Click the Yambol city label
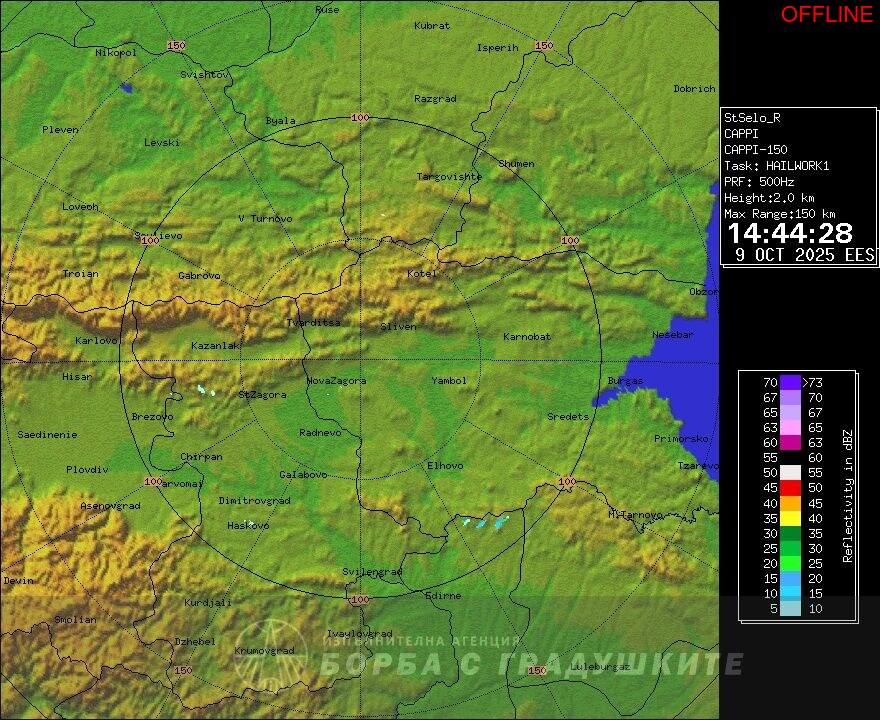Viewport: 880px width, 720px height. pos(449,380)
